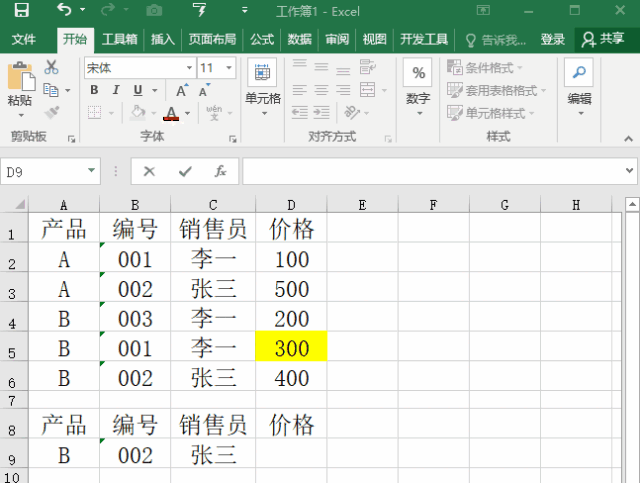
Task: Click the 登录 sign-in button
Action: click(553, 39)
